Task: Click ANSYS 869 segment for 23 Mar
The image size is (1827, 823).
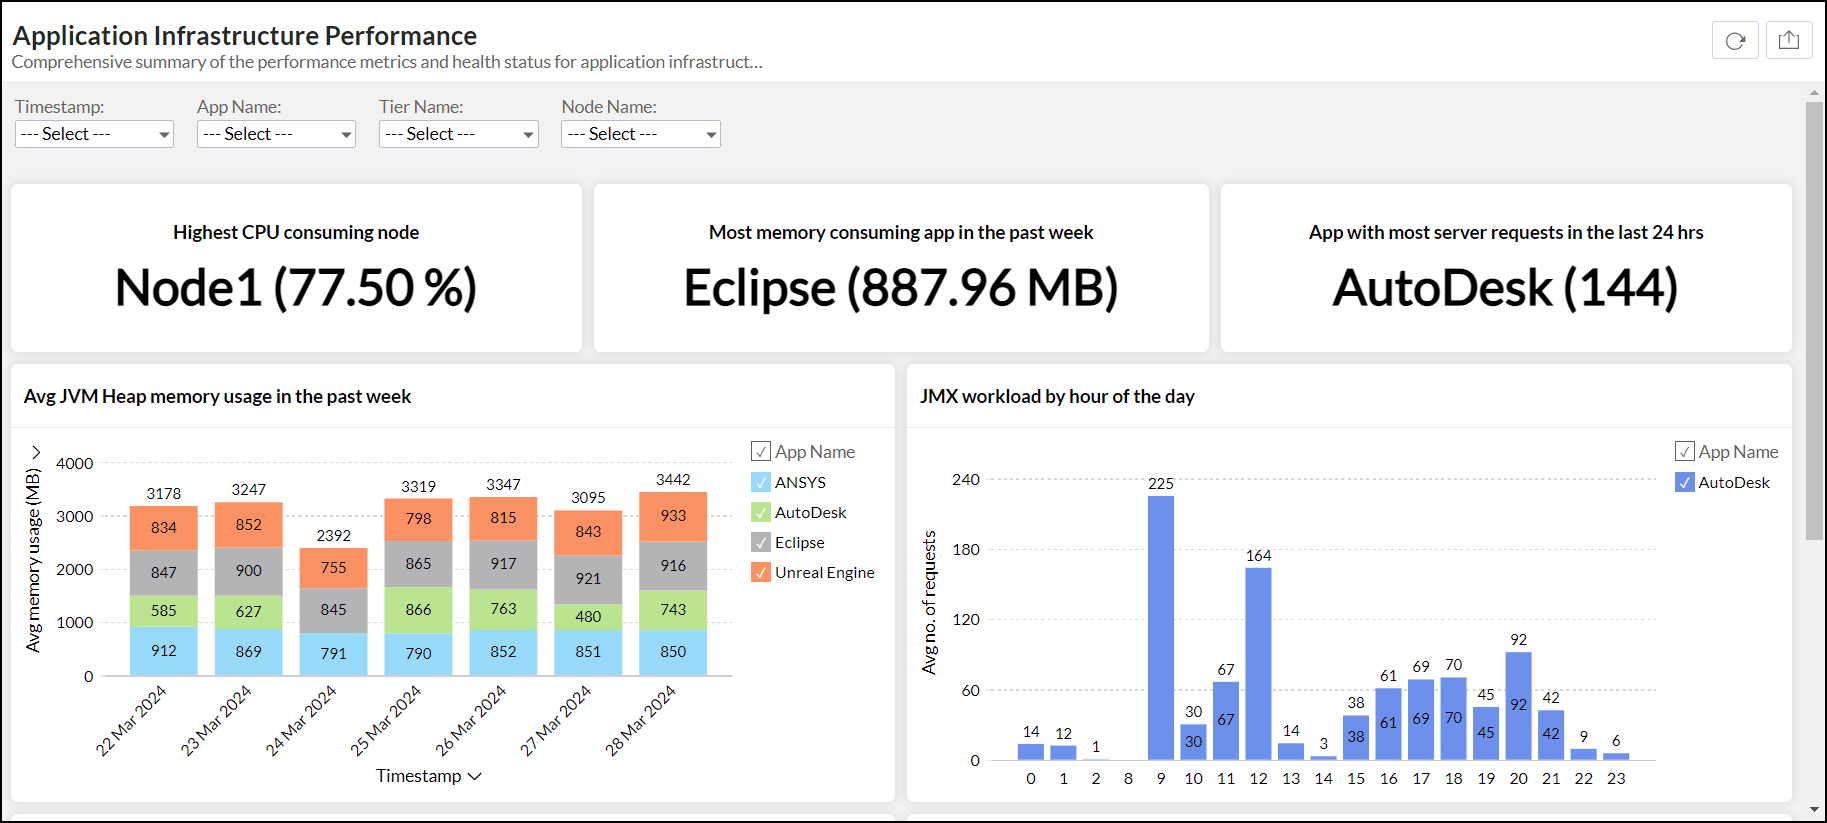Action: coord(249,653)
